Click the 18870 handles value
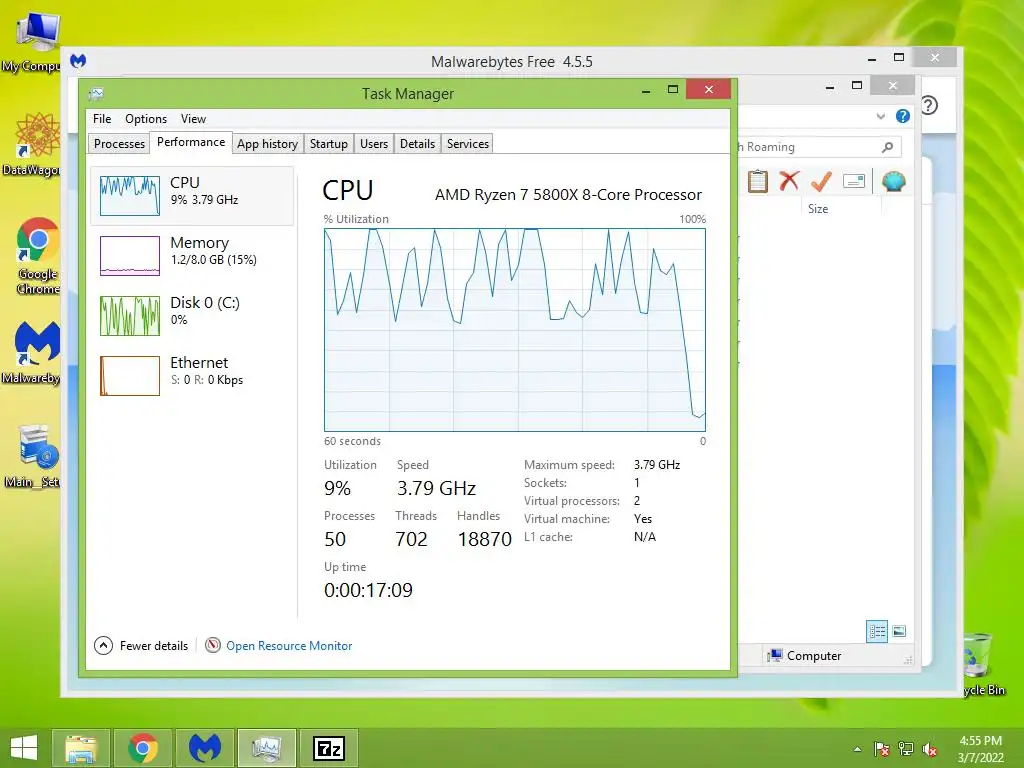The width and height of the screenshot is (1024, 768). click(485, 539)
